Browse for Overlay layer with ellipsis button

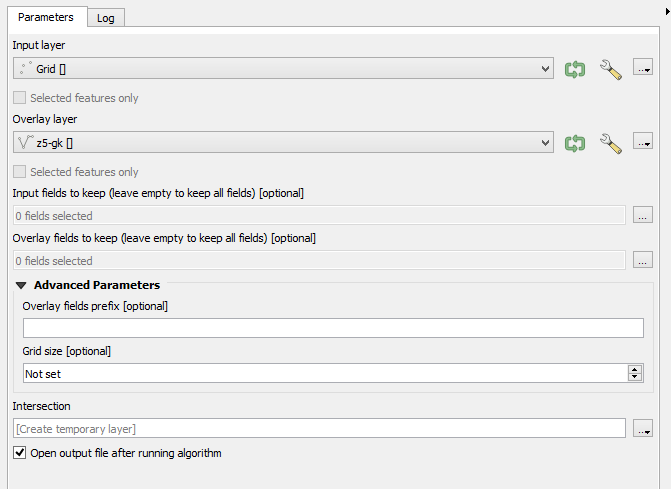click(643, 143)
